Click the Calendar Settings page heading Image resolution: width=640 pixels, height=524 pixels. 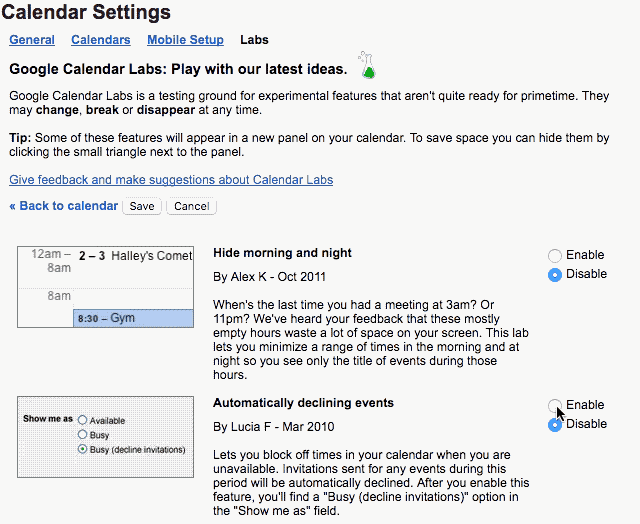point(89,13)
